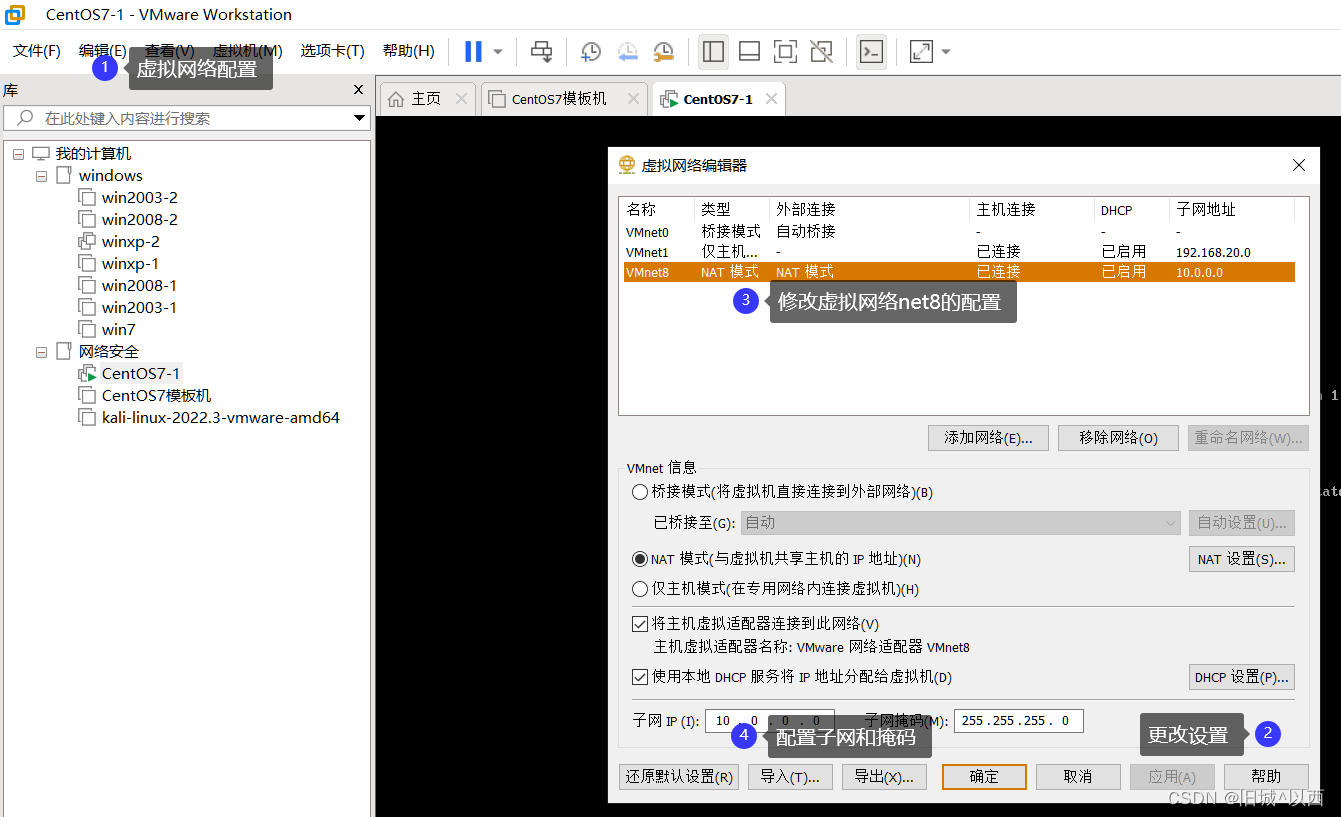Click the show thumbnail bar icon
This screenshot has height=817, width=1341.
pyautogui.click(x=749, y=51)
